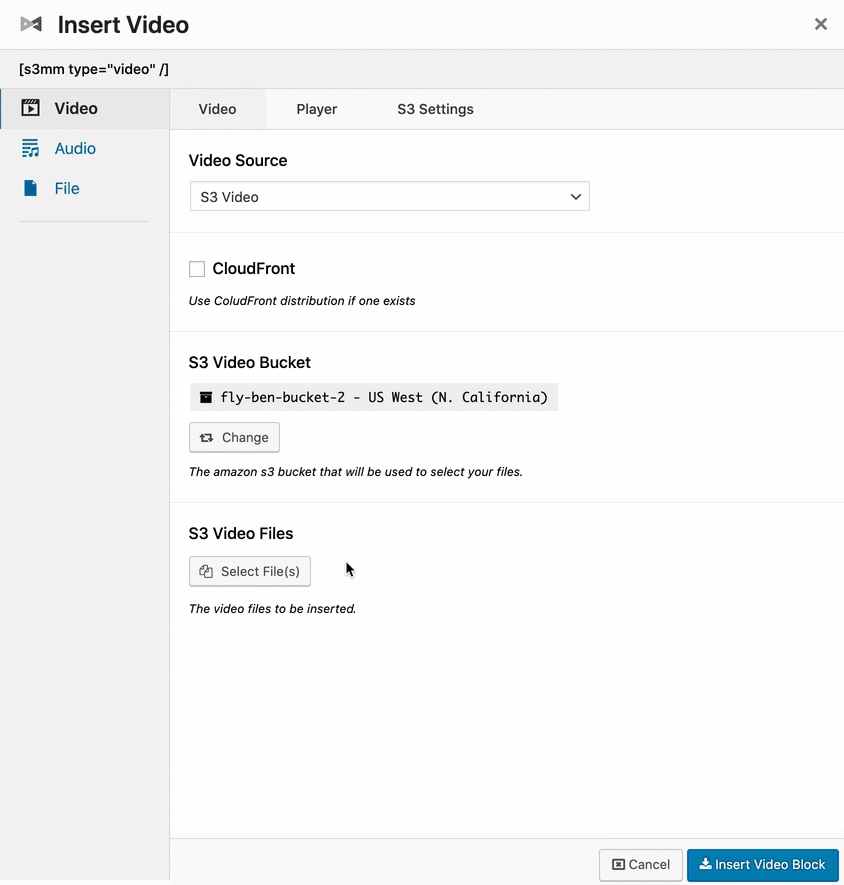844x885 pixels.
Task: Close the Insert Video dialog
Action: tap(820, 24)
